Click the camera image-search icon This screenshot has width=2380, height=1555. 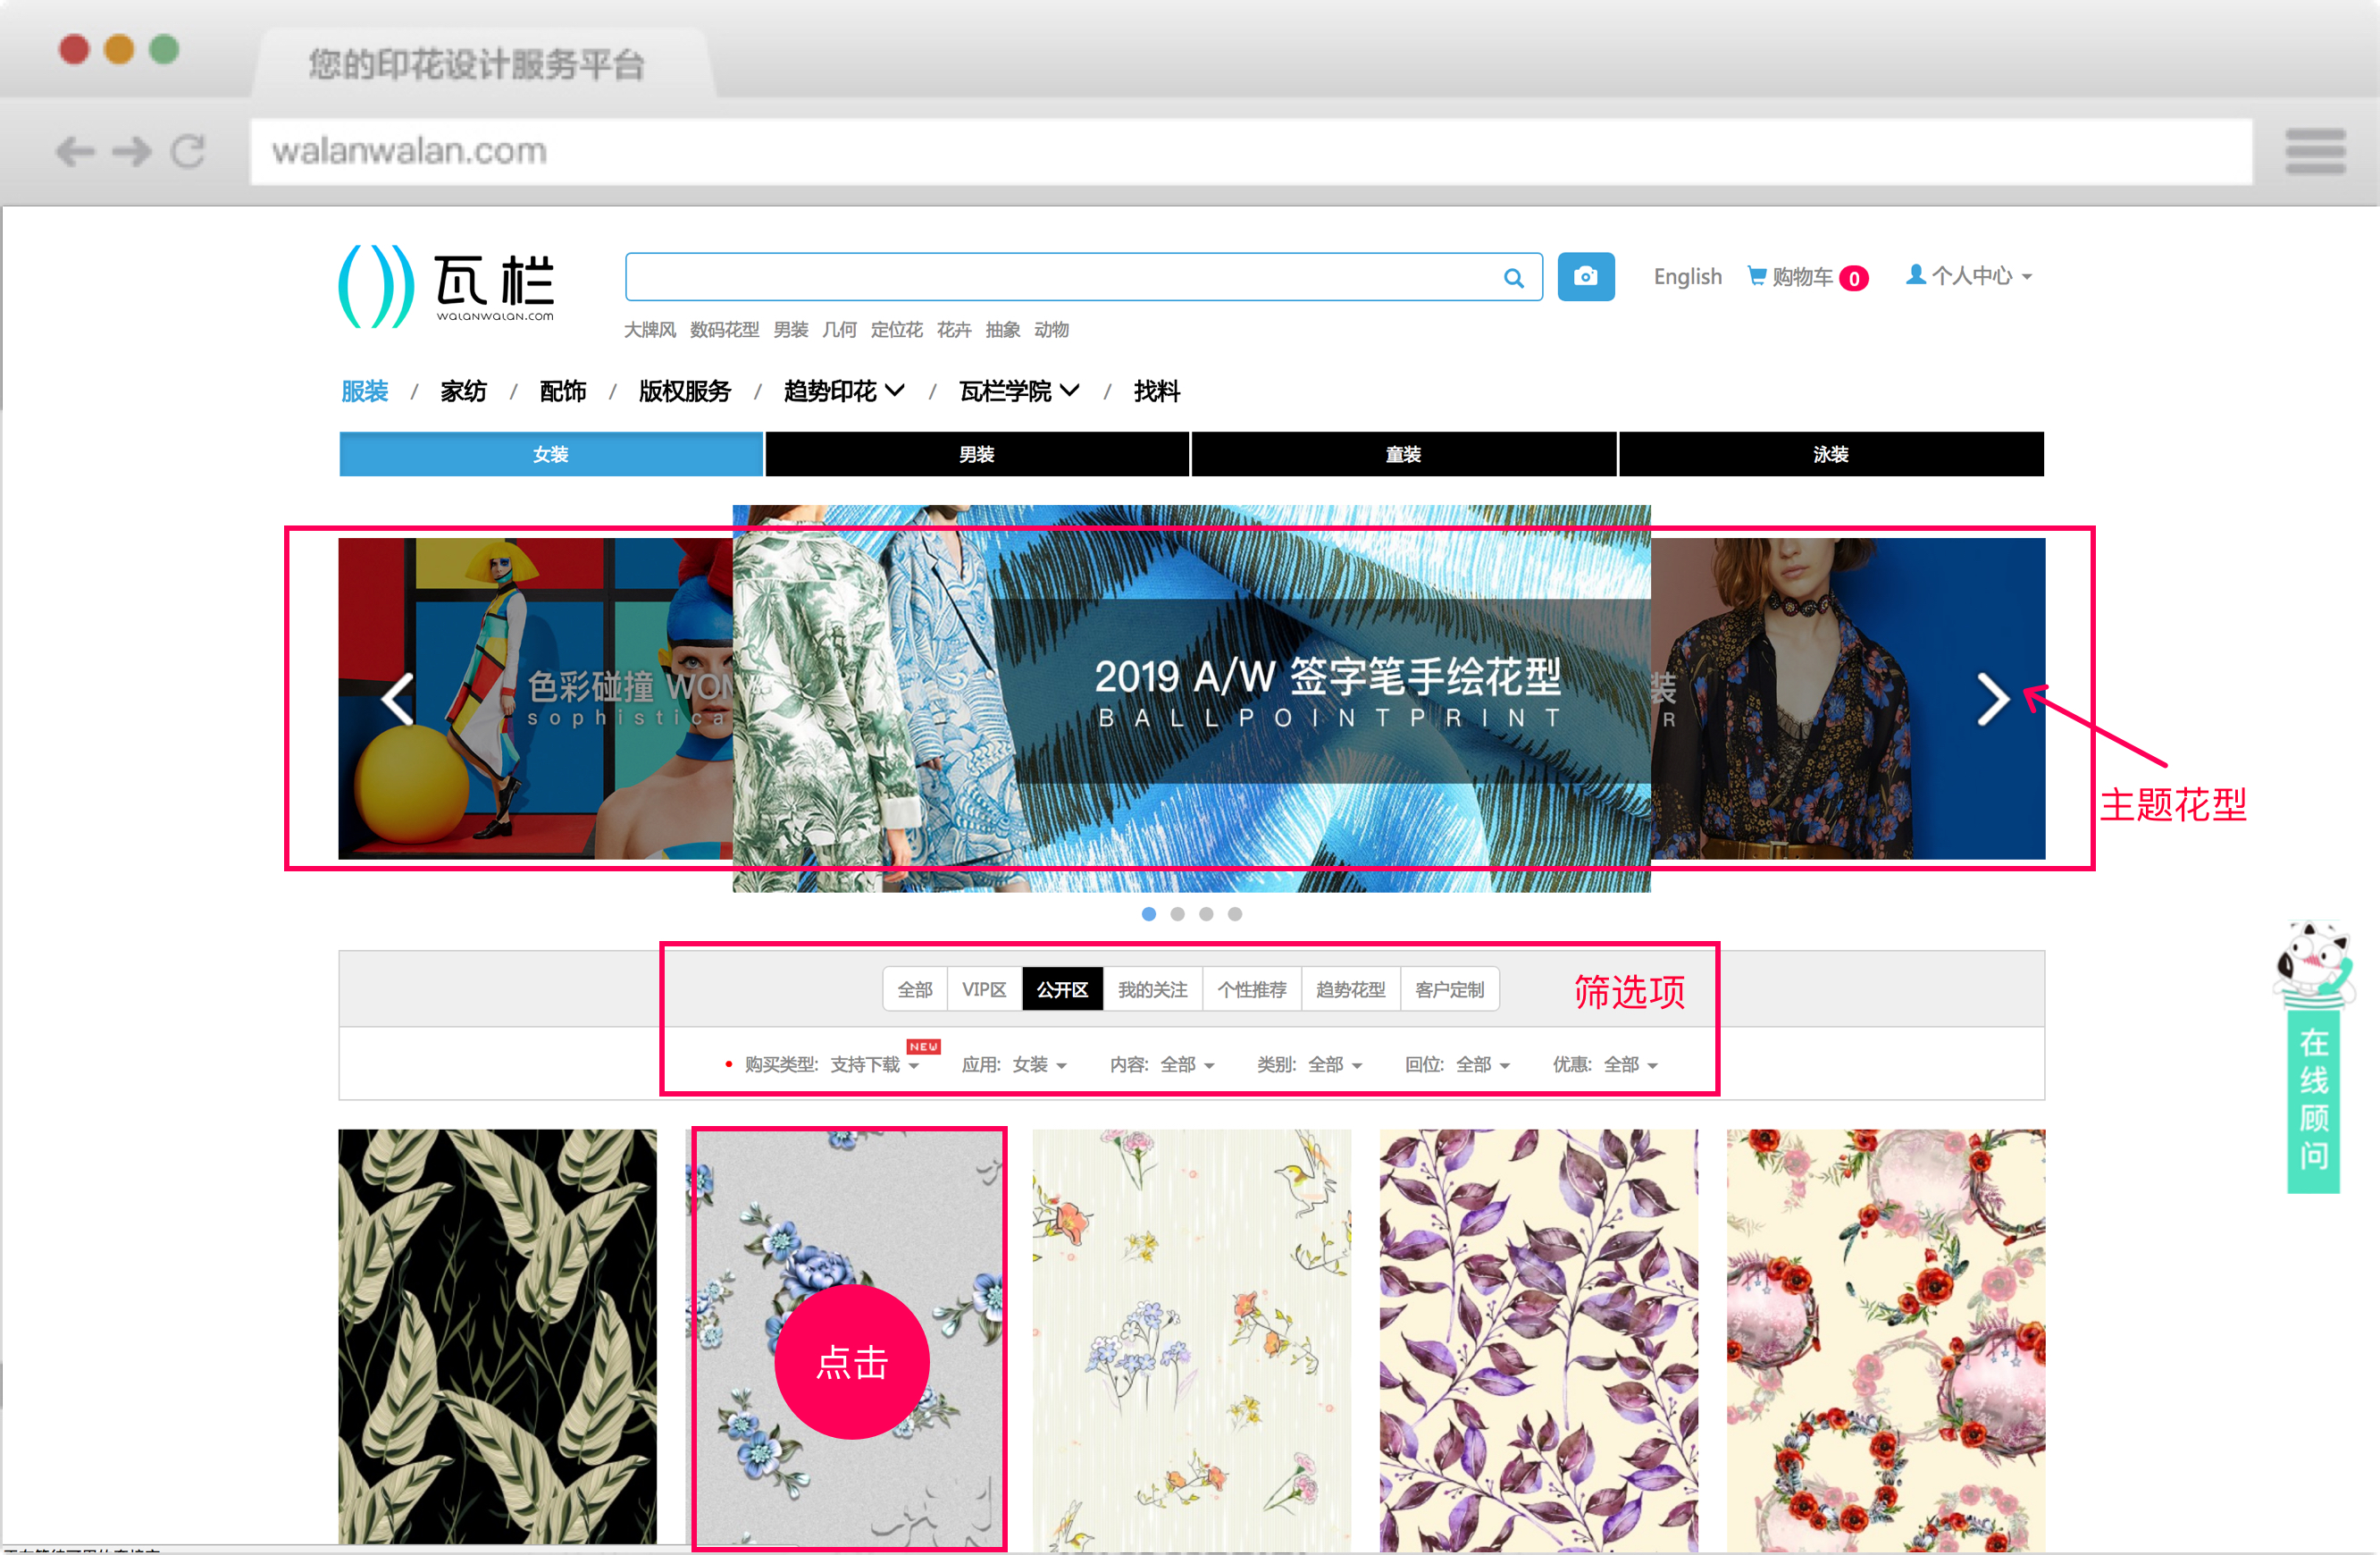(x=1585, y=277)
